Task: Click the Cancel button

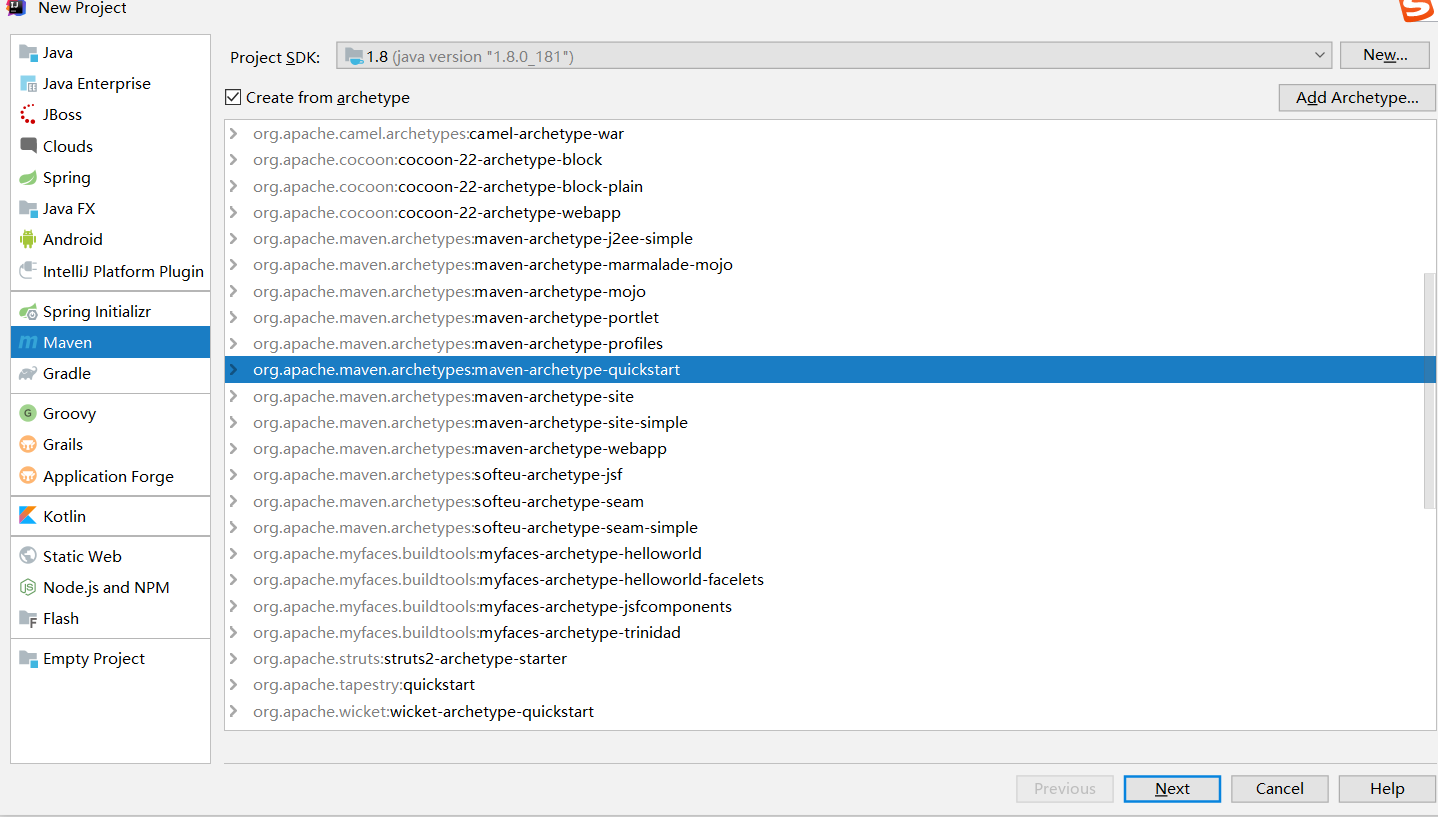Action: (x=1280, y=789)
